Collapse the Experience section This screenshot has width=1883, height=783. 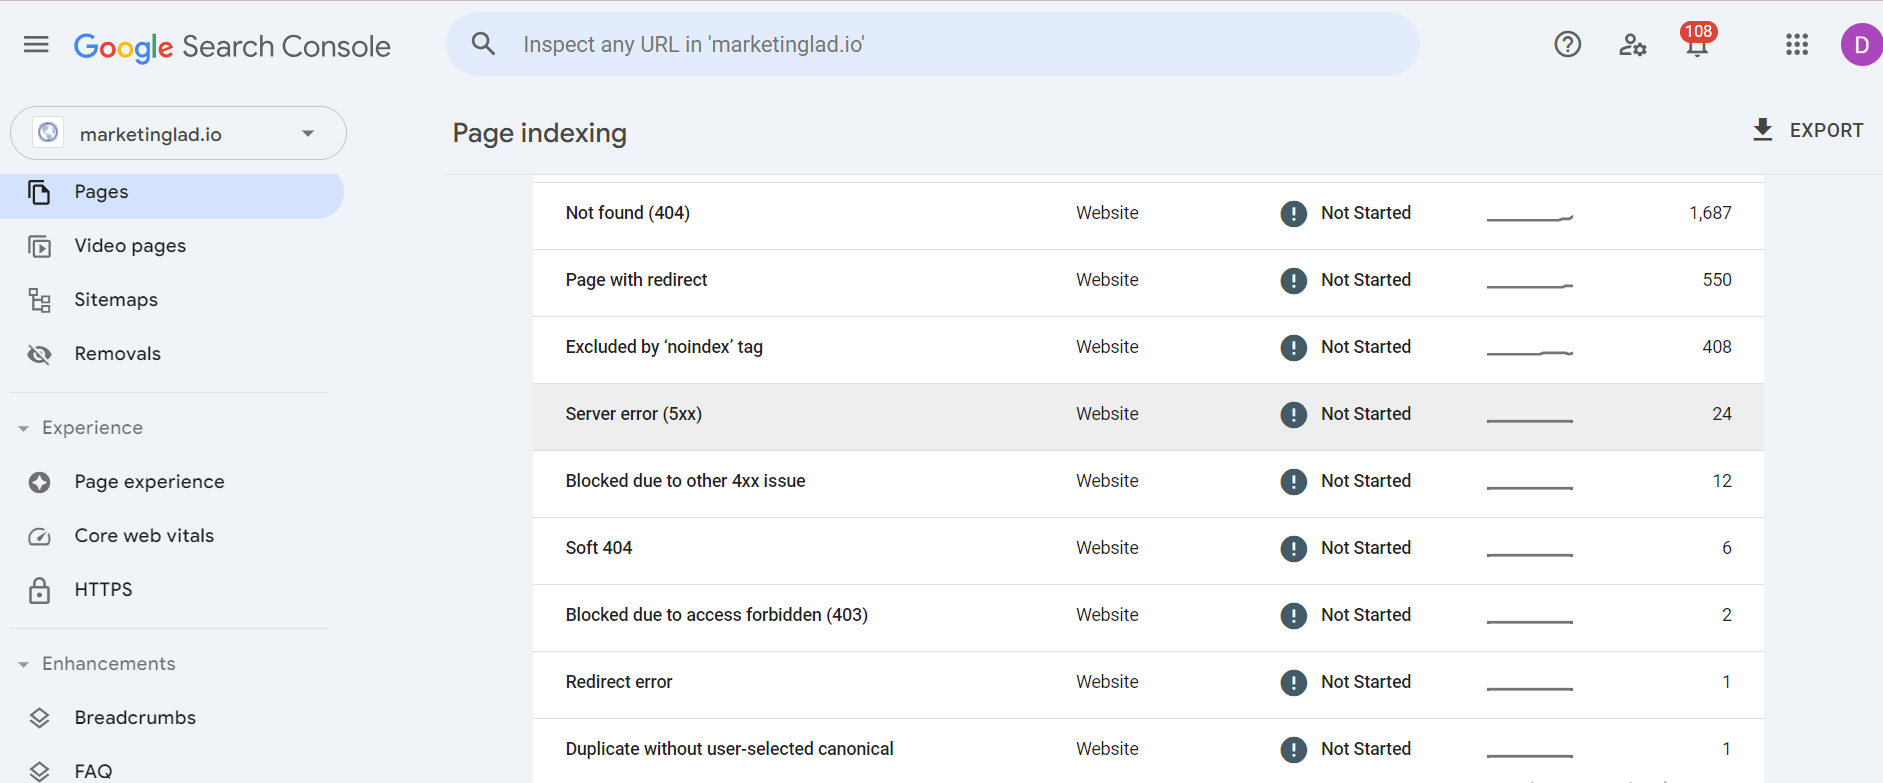click(23, 428)
